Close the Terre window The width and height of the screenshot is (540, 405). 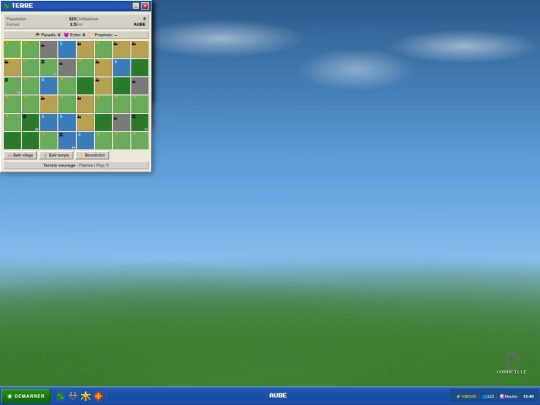pyautogui.click(x=145, y=6)
